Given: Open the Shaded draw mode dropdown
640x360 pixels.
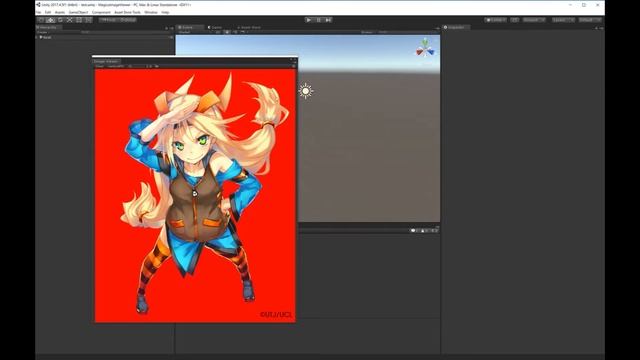Looking at the screenshot, I should [195, 32].
